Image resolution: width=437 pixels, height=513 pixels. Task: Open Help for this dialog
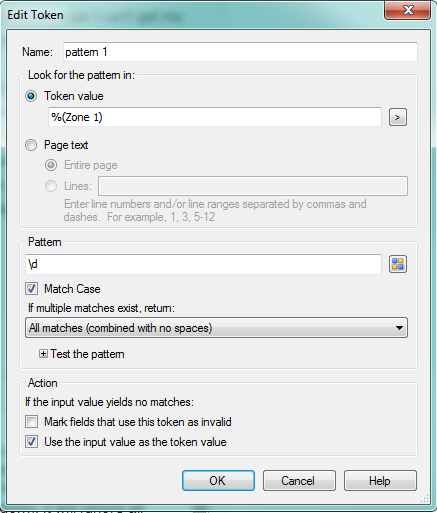pos(380,481)
